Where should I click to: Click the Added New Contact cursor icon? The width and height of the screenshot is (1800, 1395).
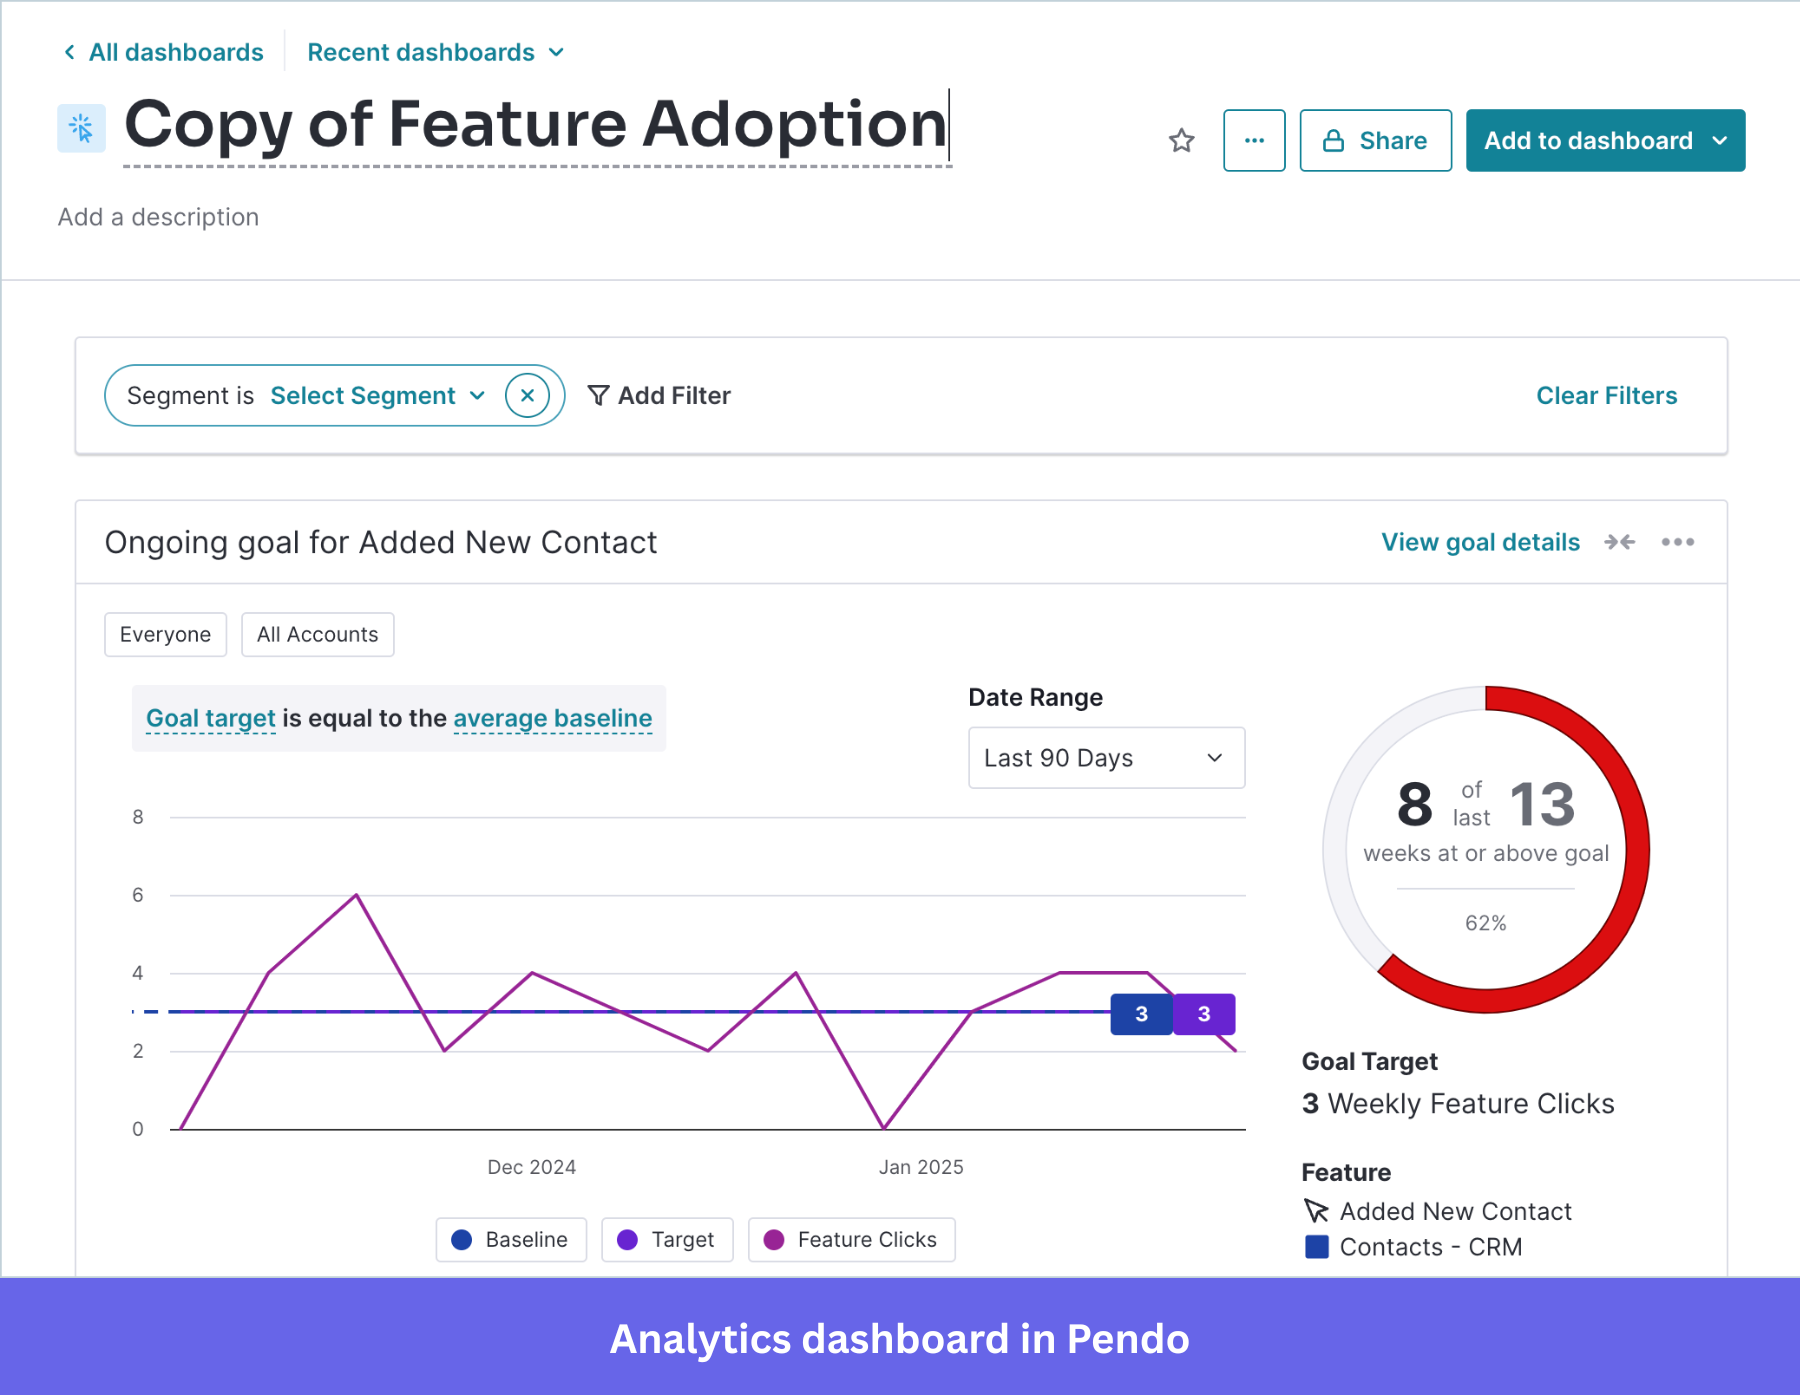1316,1211
